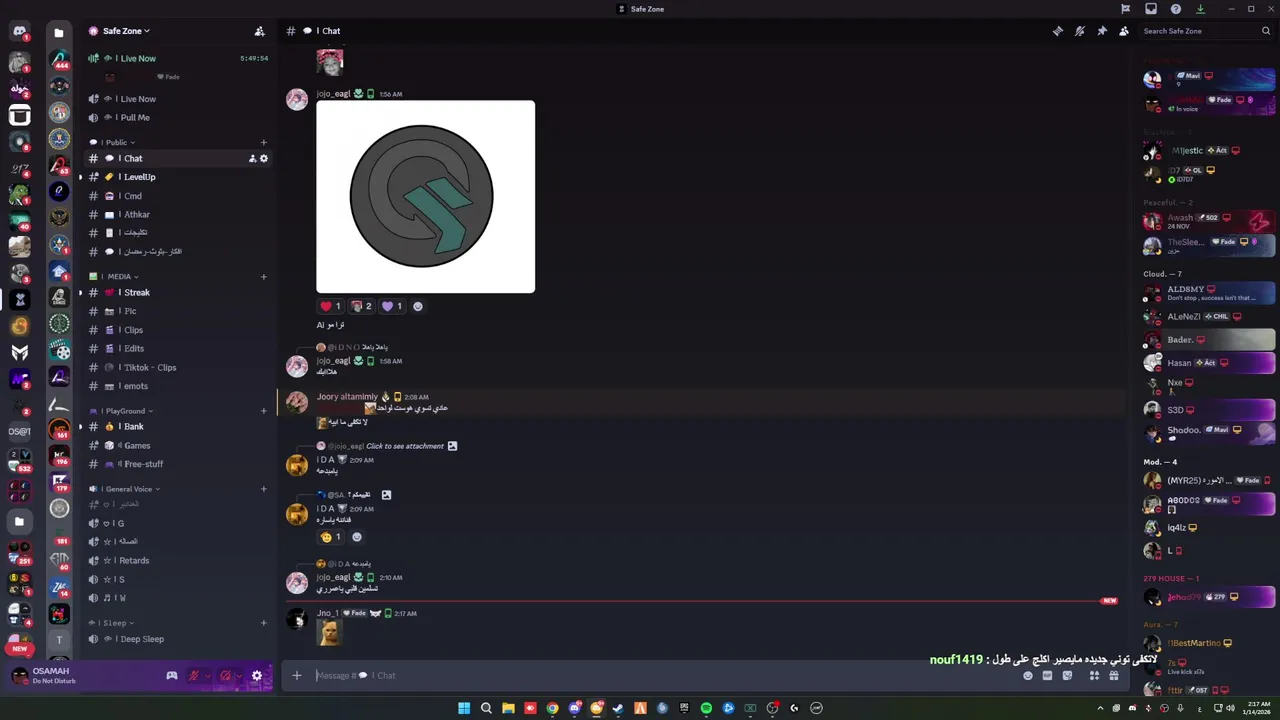The image size is (1280, 720).
Task: Click to see attachment link in reply
Action: coord(405,446)
